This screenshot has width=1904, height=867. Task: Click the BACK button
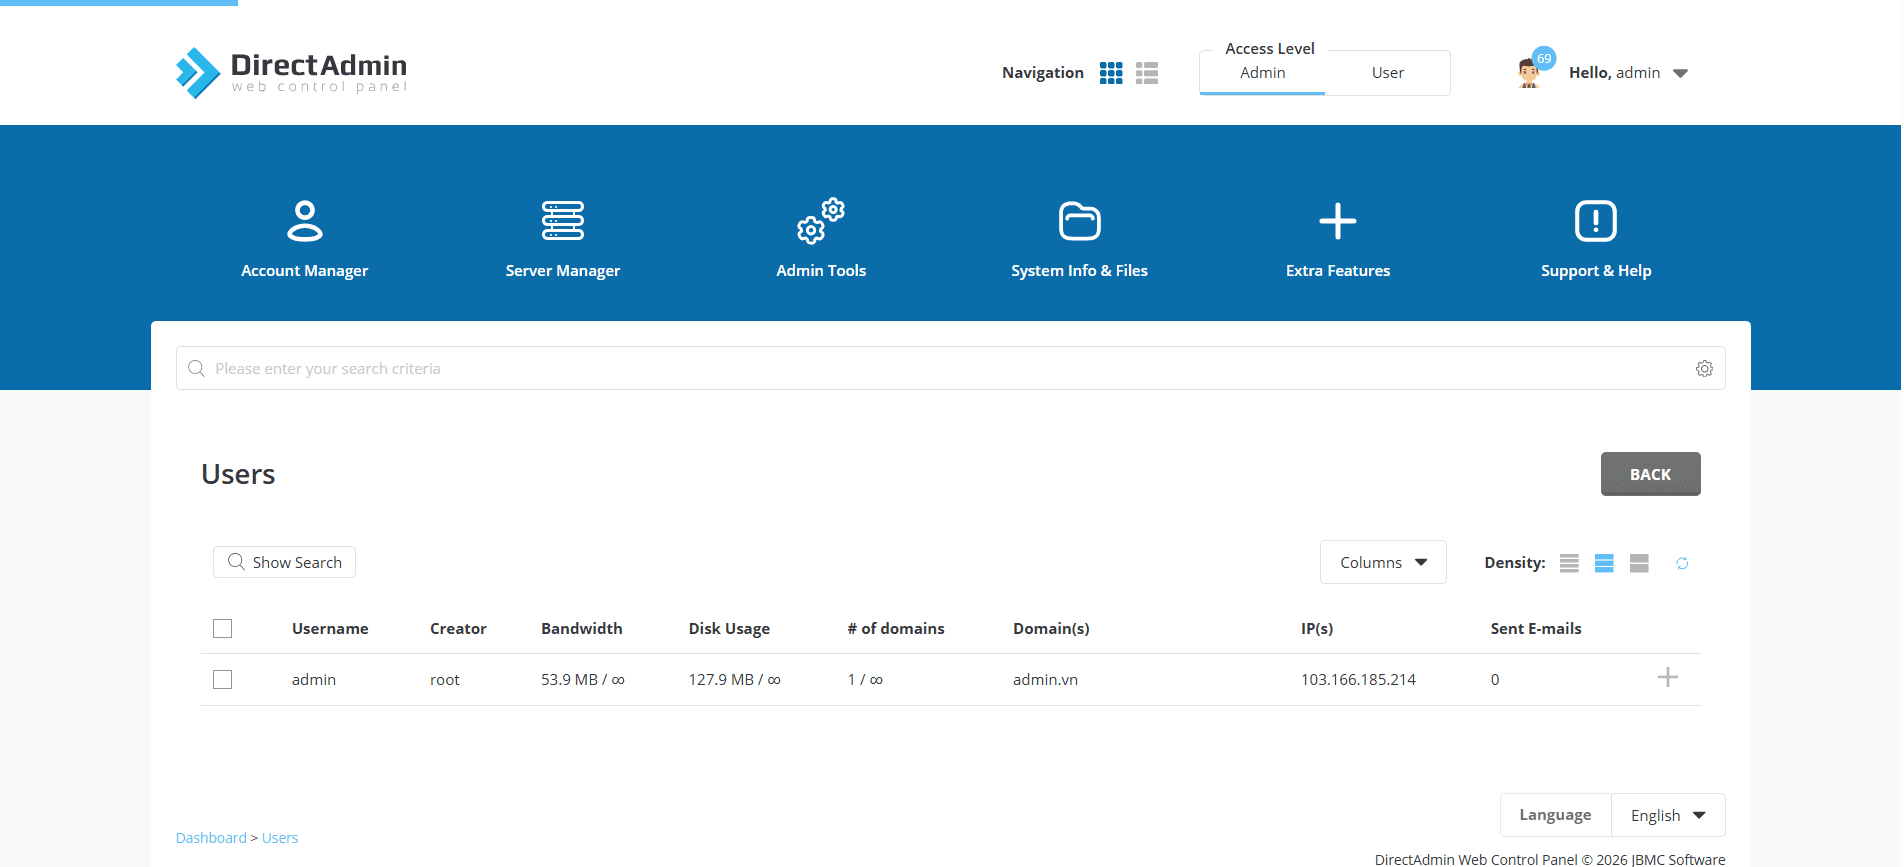click(x=1650, y=475)
